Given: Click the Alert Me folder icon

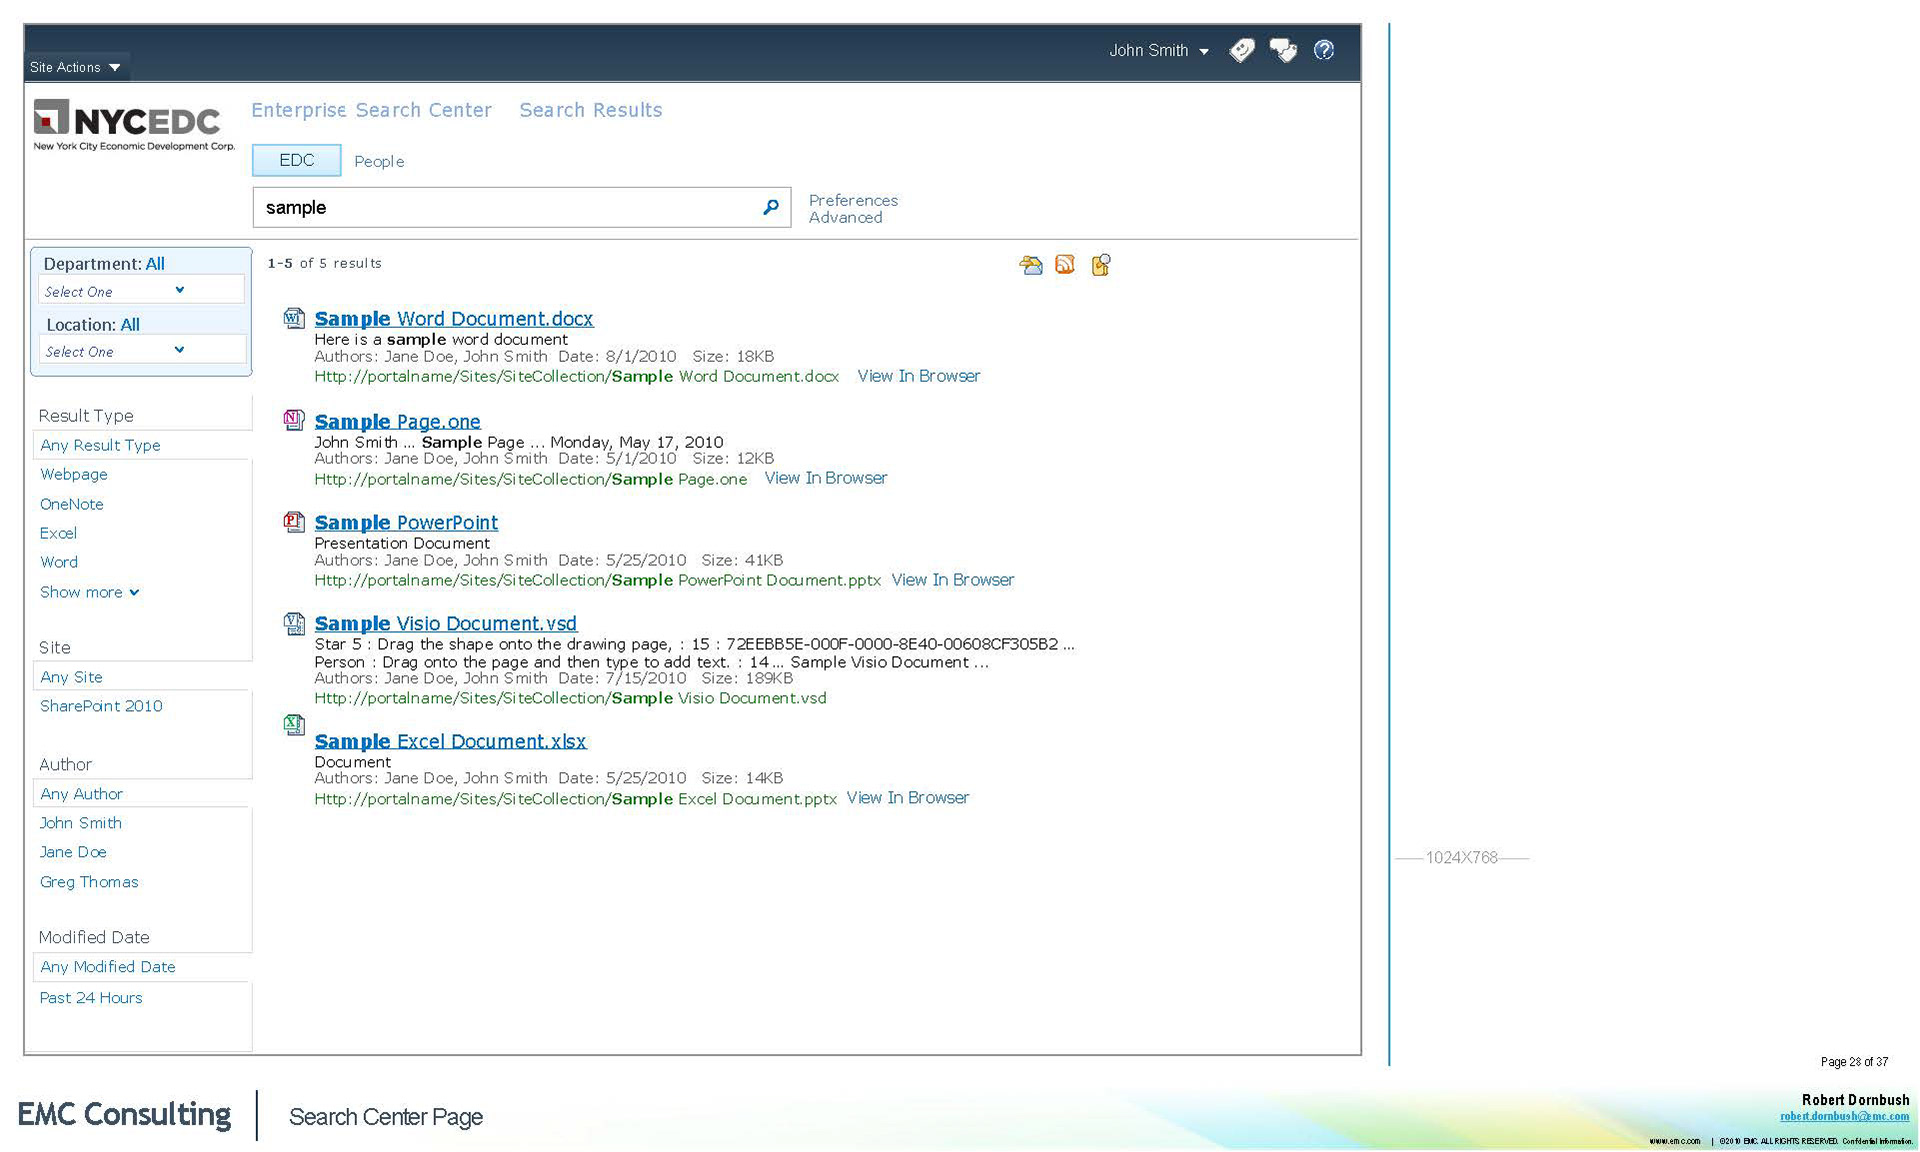Looking at the screenshot, I should 1031,265.
